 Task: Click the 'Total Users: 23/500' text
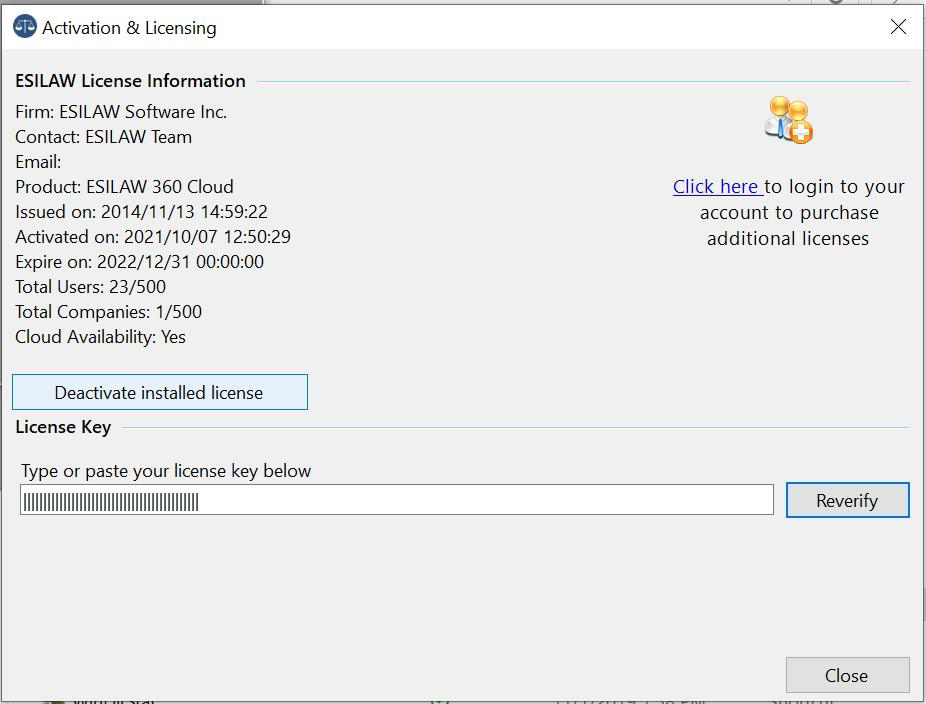tap(90, 287)
